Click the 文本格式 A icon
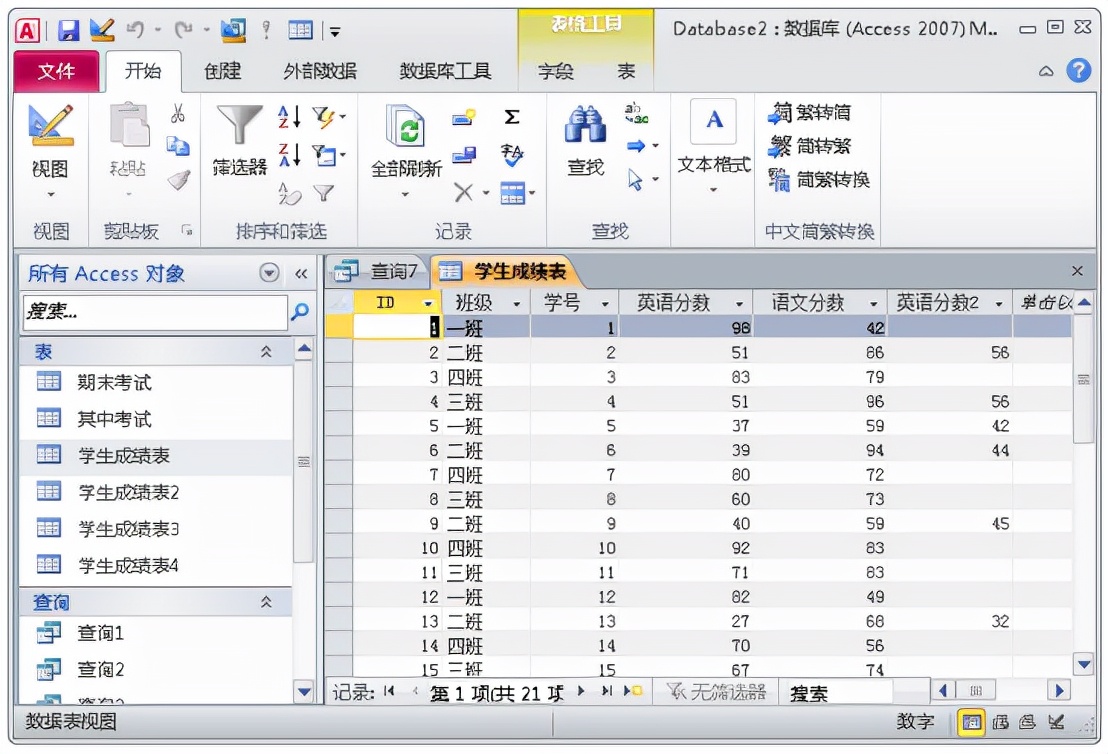1108x754 pixels. (x=714, y=121)
